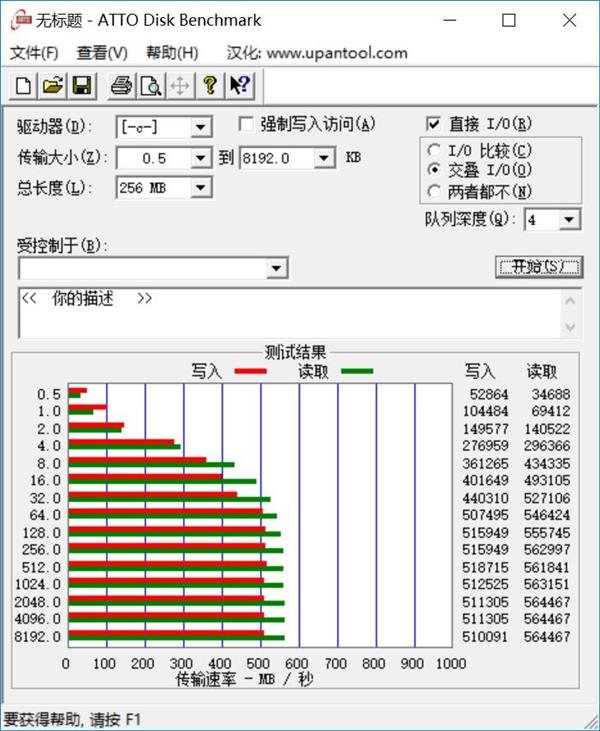
Task: Click the context help arrow icon
Action: point(239,86)
